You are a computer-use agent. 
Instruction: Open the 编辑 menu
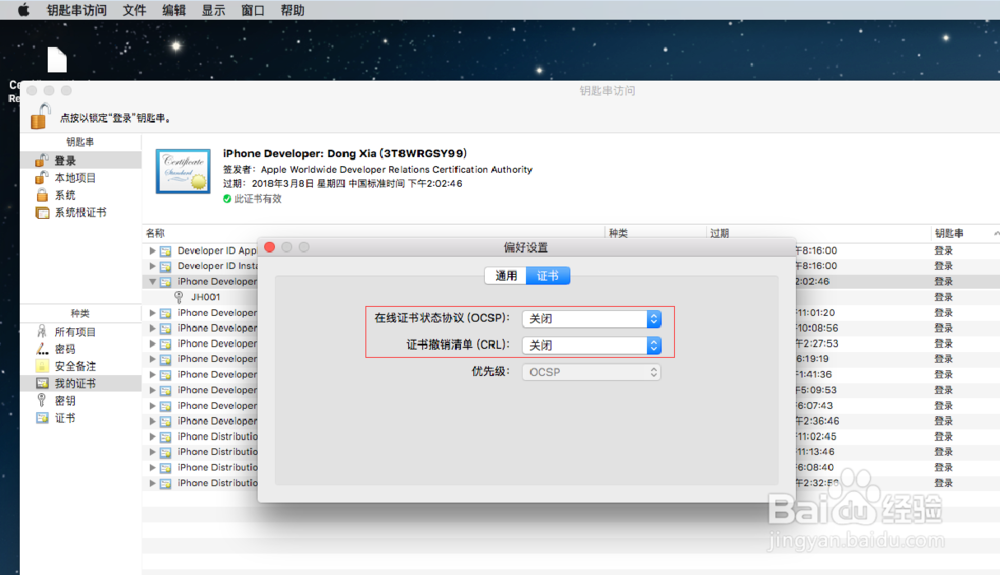pos(173,10)
